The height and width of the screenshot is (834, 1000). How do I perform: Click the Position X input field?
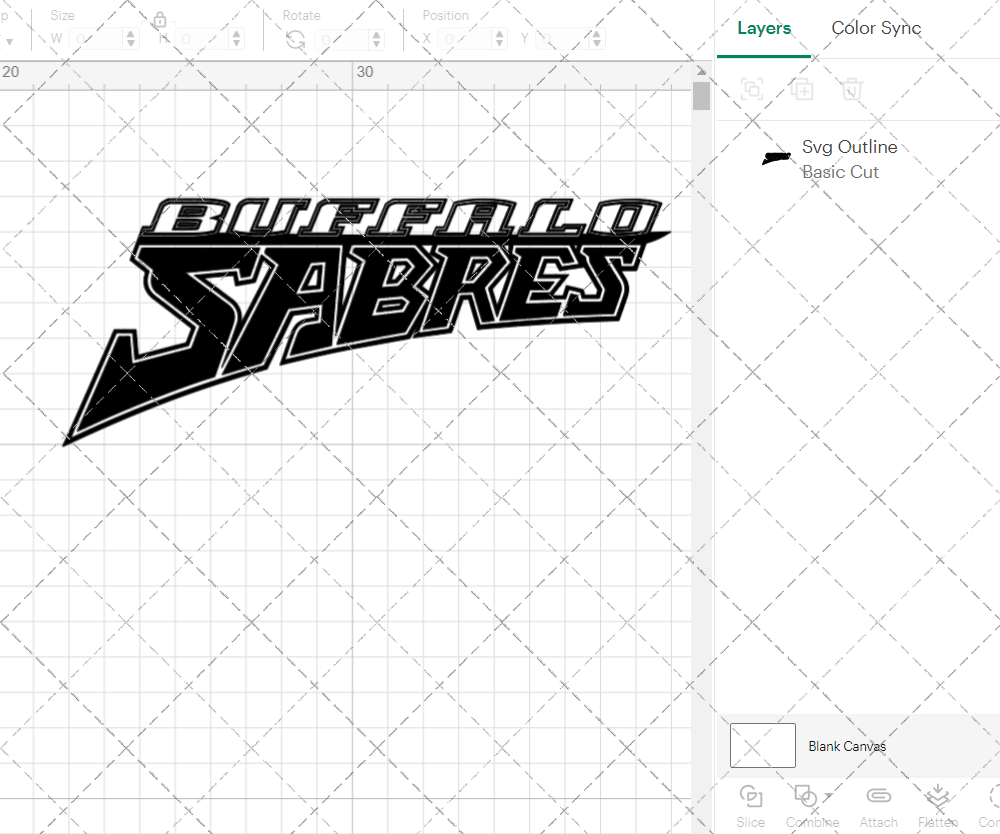coord(460,38)
